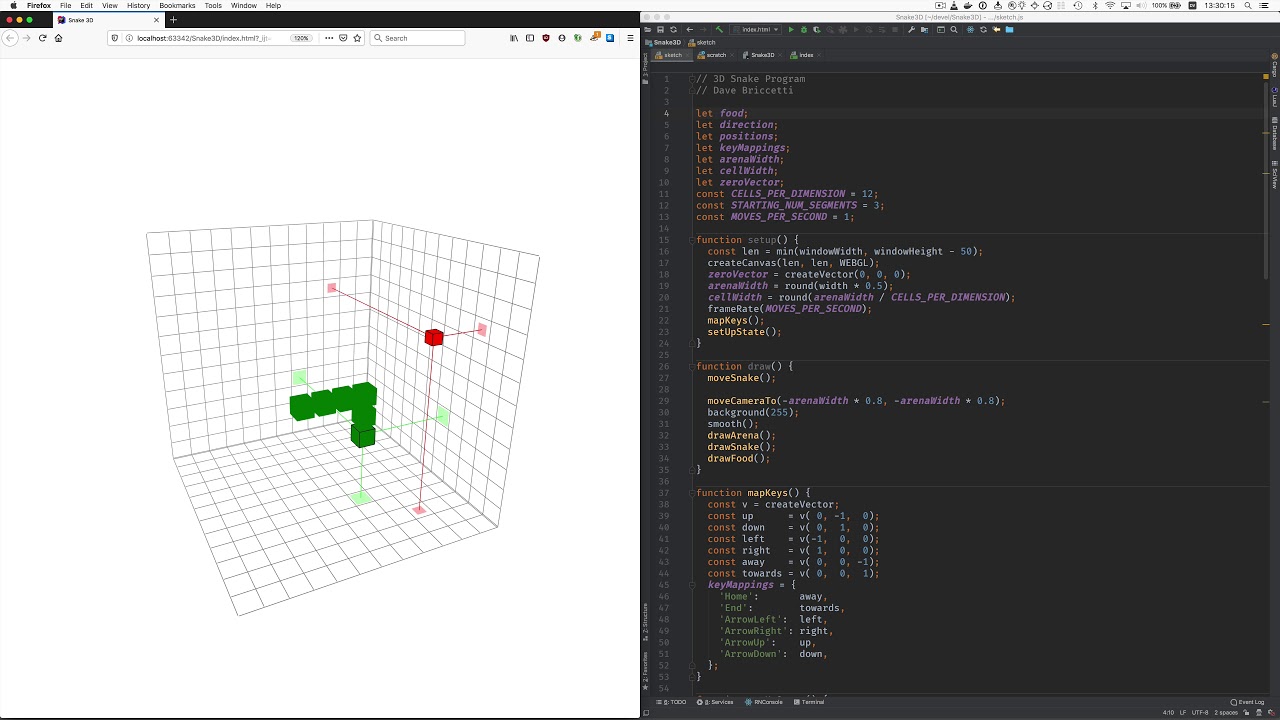Switch to the Snake3D editor tab

tap(762, 55)
